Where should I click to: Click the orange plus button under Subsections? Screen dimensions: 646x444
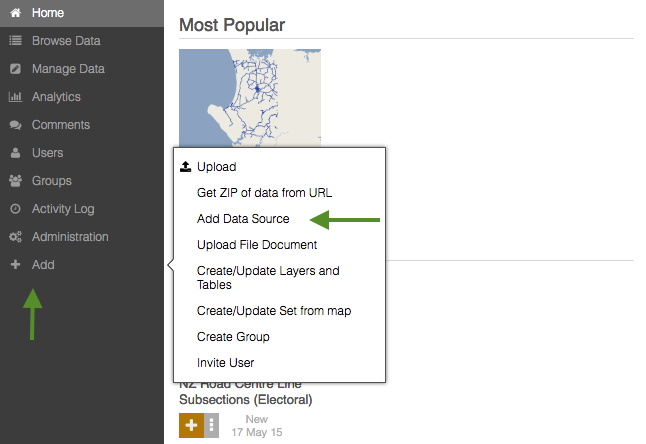tap(191, 425)
